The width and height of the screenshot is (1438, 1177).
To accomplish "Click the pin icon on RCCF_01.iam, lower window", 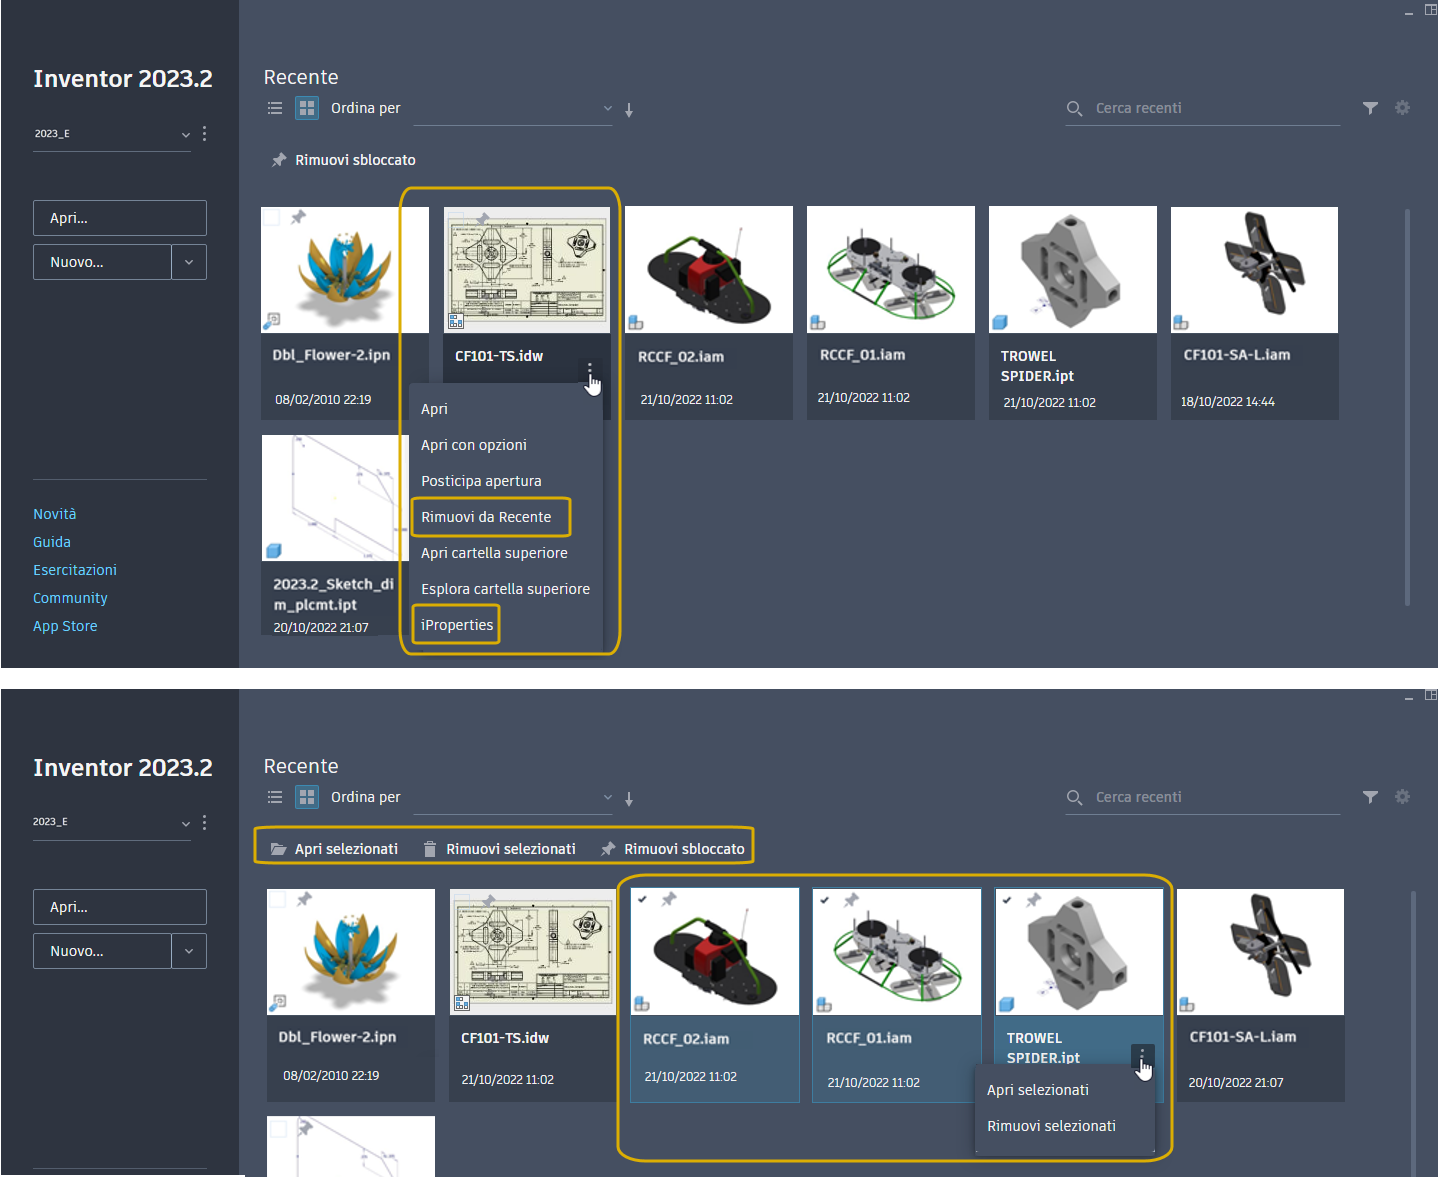I will 851,900.
